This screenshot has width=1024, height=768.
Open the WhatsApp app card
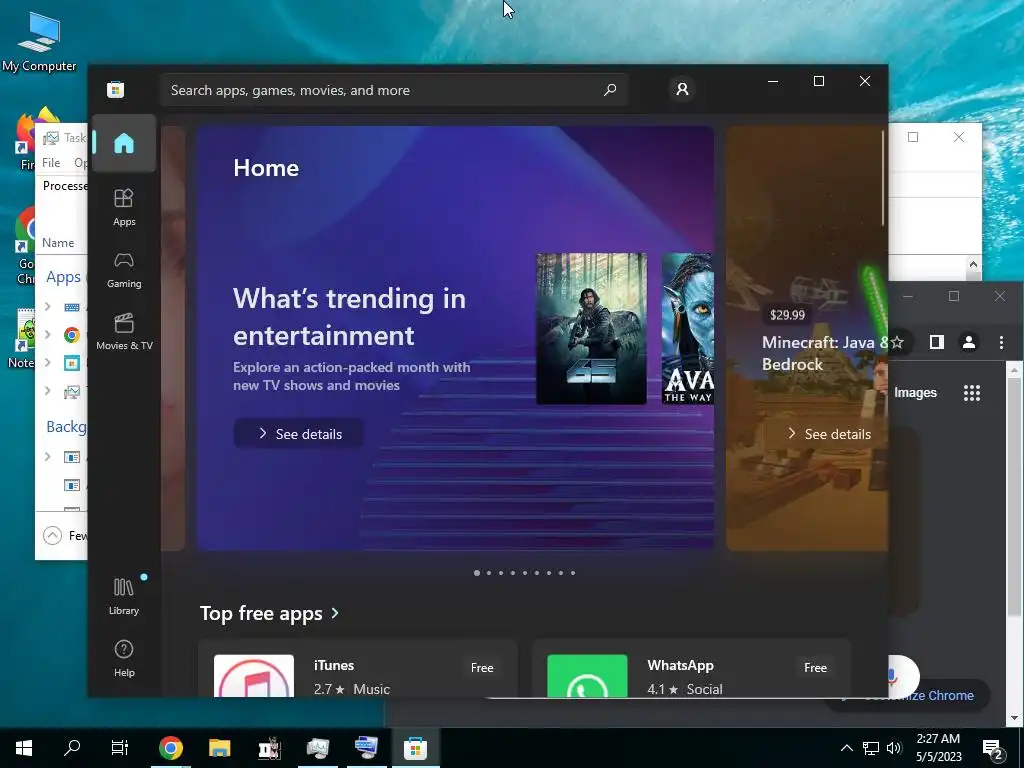(x=691, y=668)
